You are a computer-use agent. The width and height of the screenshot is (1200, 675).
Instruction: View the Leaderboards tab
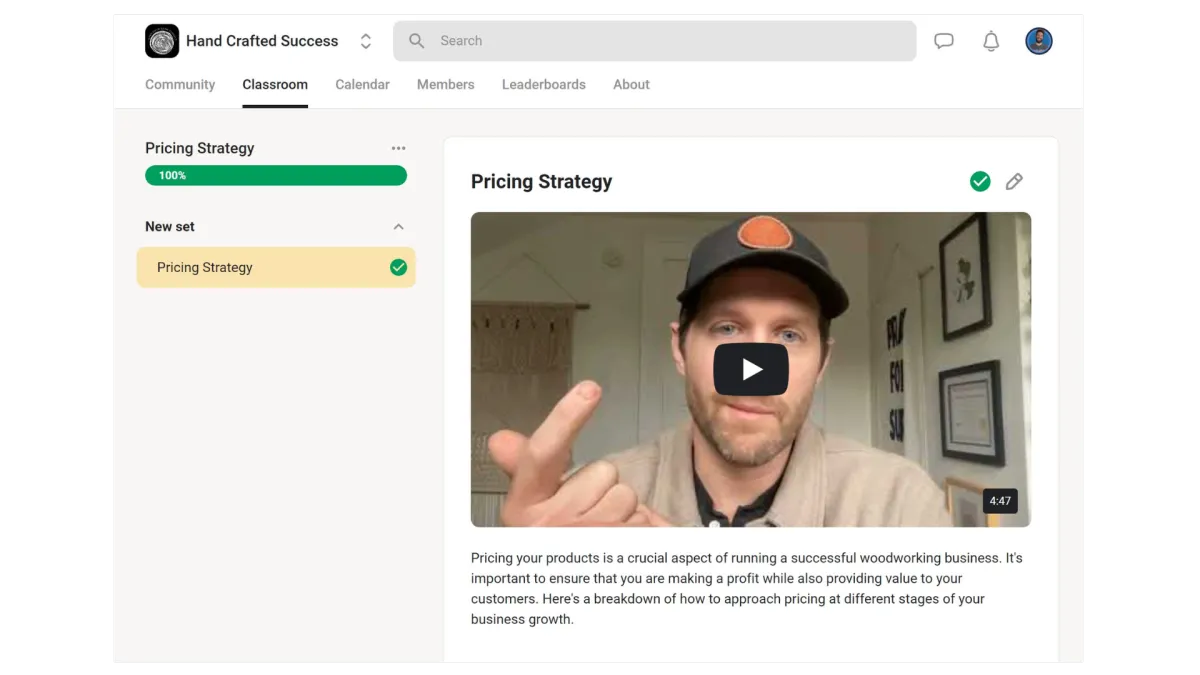pyautogui.click(x=544, y=85)
